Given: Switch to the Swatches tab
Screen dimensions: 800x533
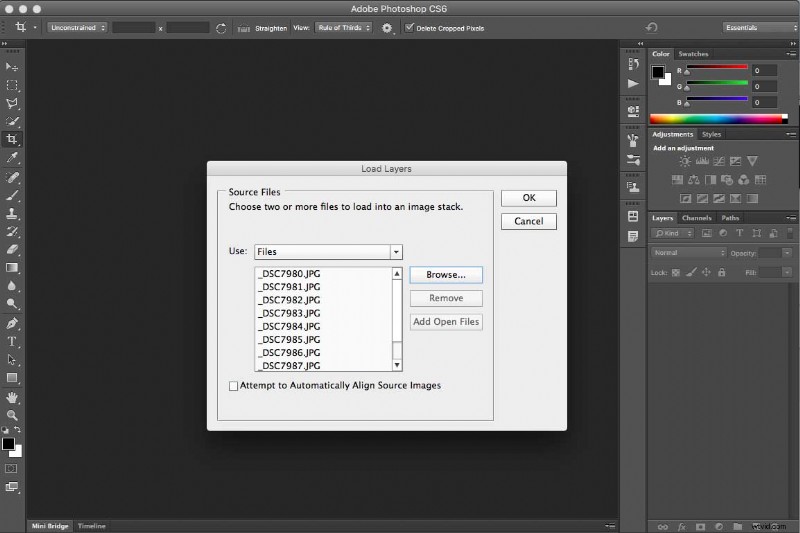Looking at the screenshot, I should click(x=693, y=54).
